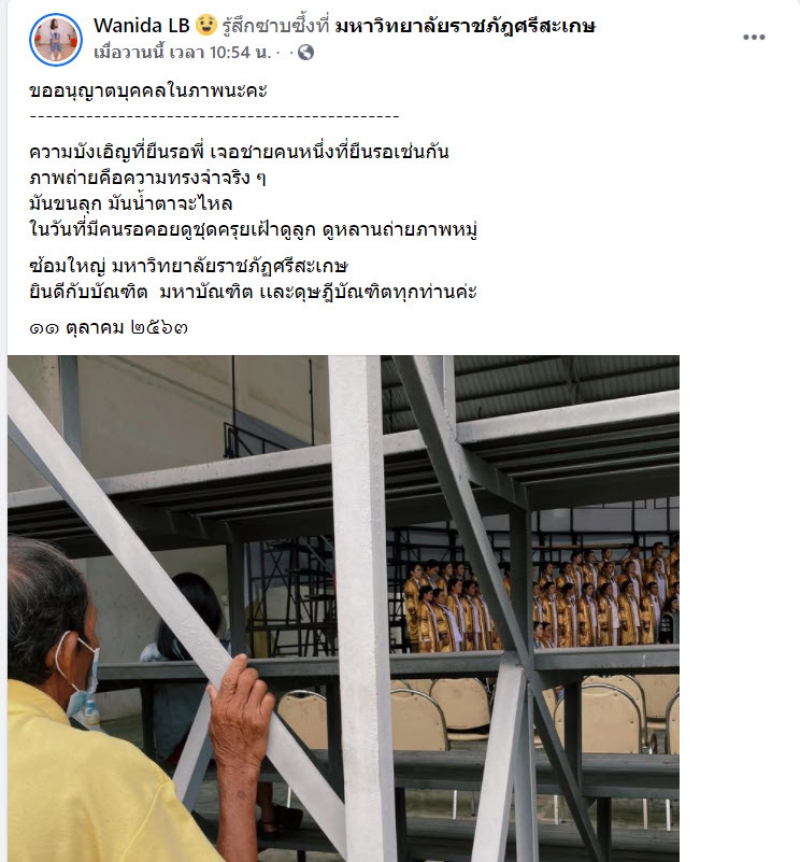Screen dimensions: 800x862
Task: Open Wanida LB's round profile picture
Action: click(x=56, y=40)
